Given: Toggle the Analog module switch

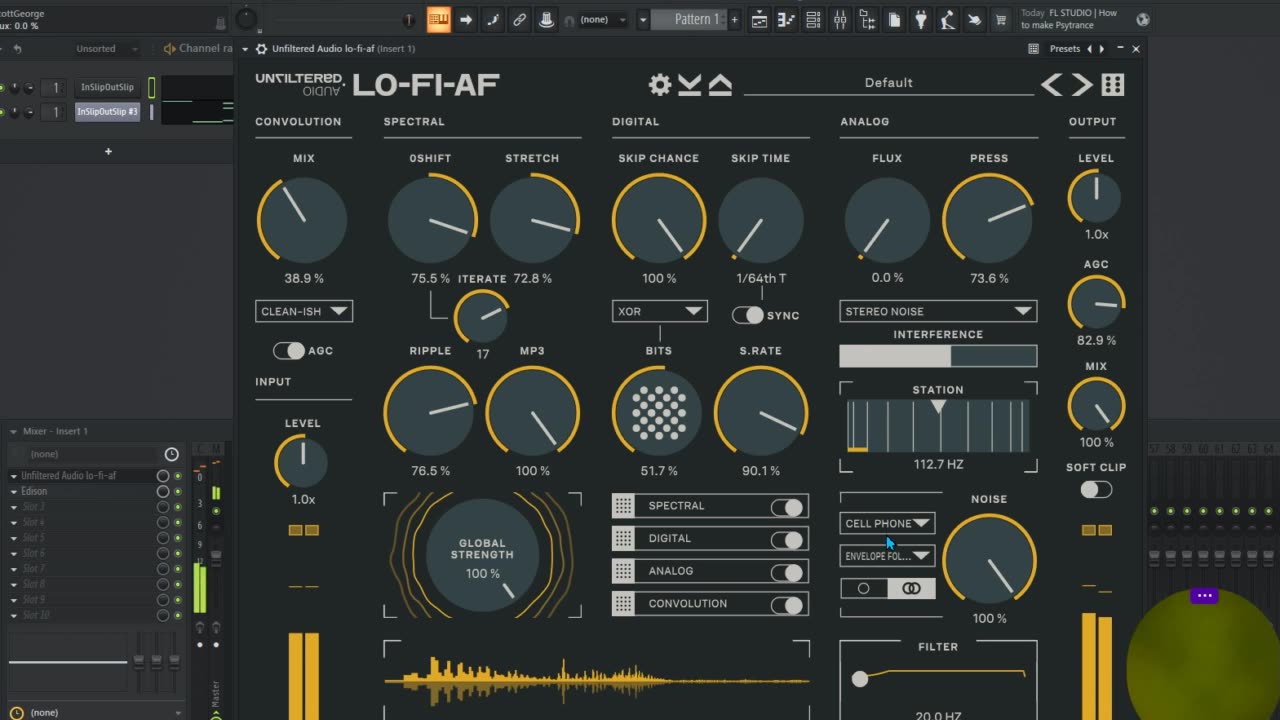Looking at the screenshot, I should click(x=787, y=573).
